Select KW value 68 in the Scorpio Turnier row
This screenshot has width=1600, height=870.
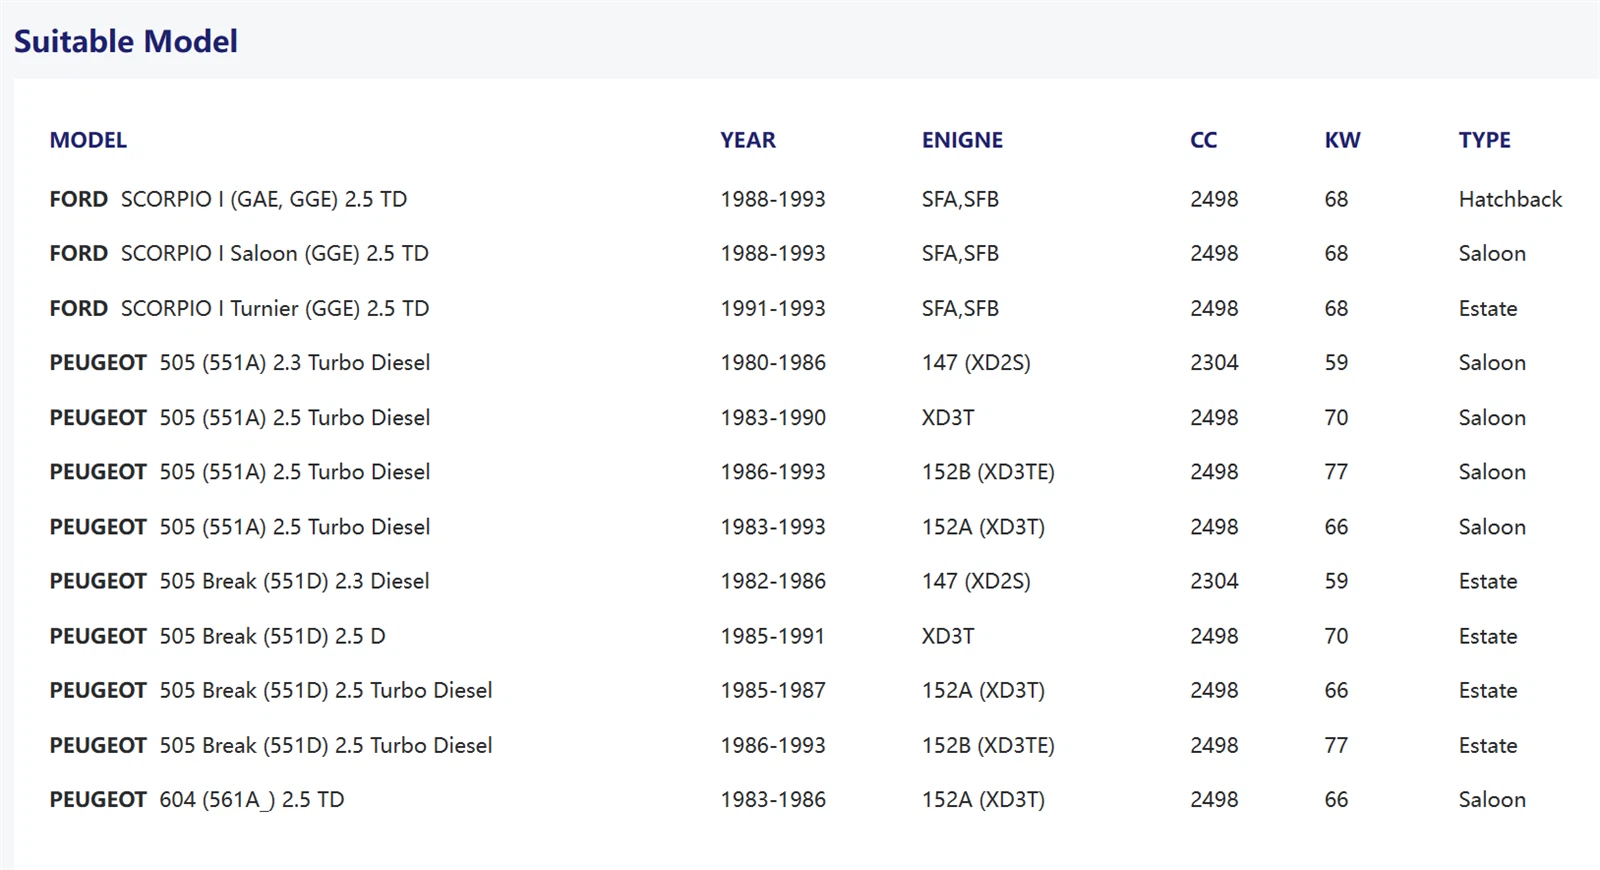coord(1336,308)
